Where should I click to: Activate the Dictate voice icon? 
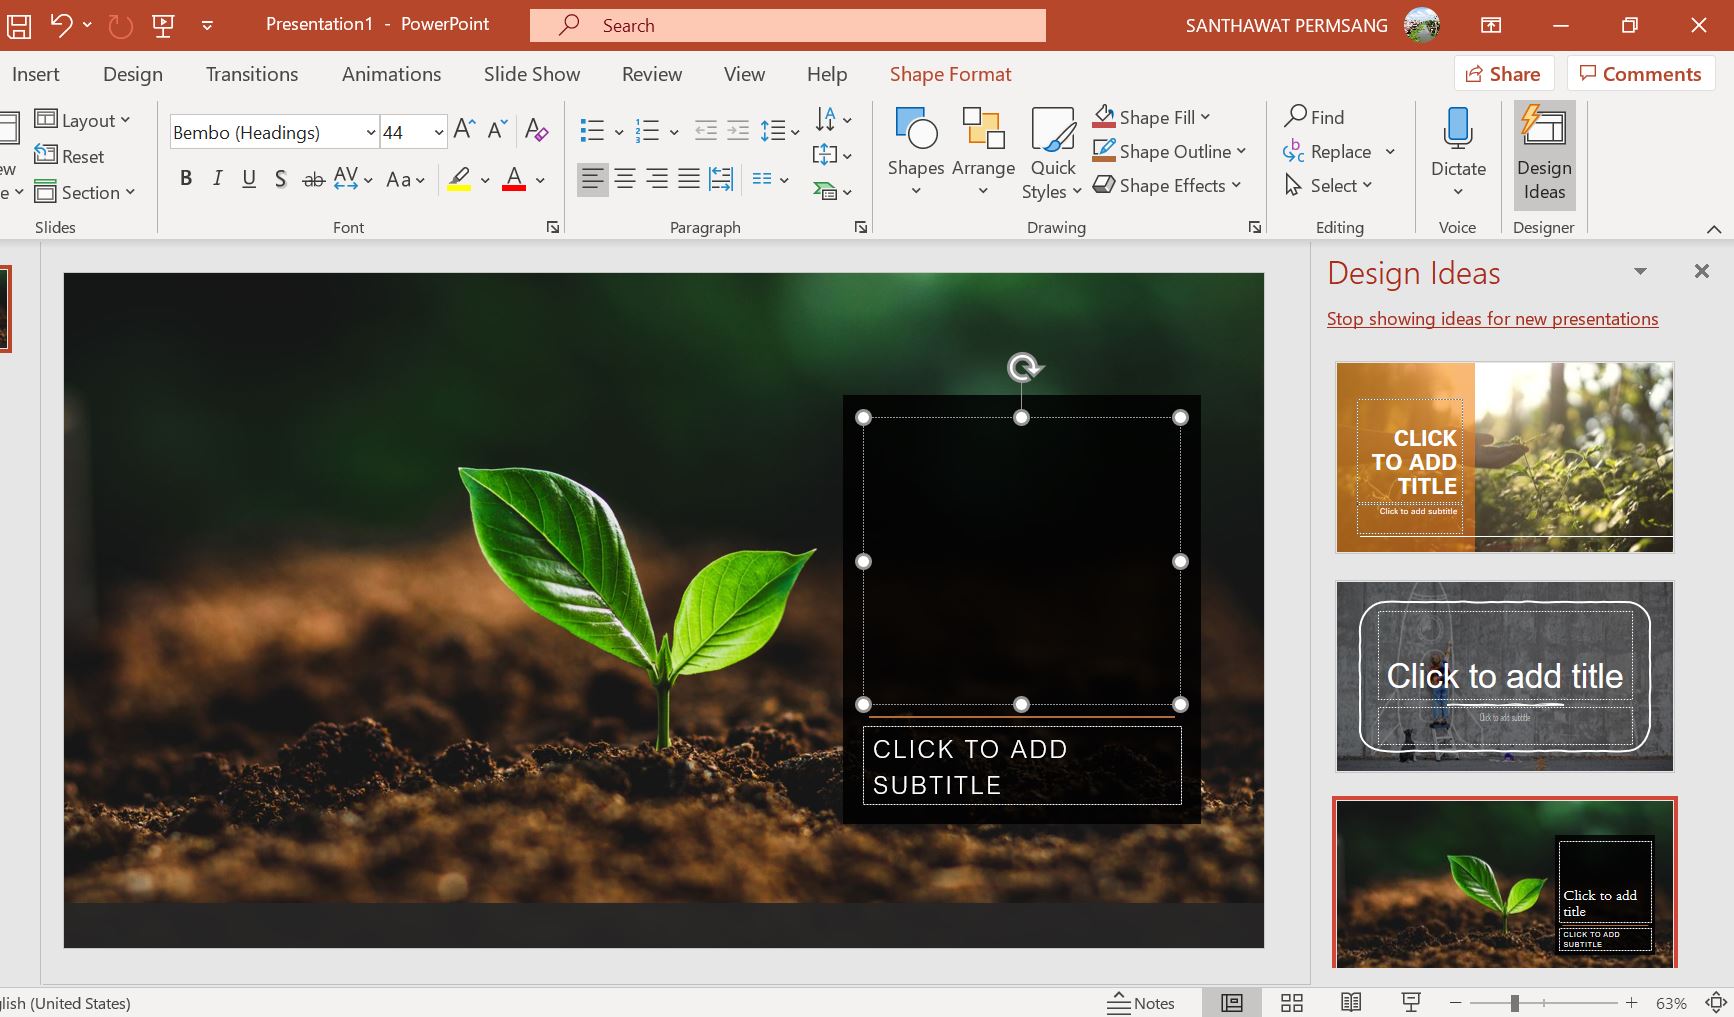(x=1457, y=129)
